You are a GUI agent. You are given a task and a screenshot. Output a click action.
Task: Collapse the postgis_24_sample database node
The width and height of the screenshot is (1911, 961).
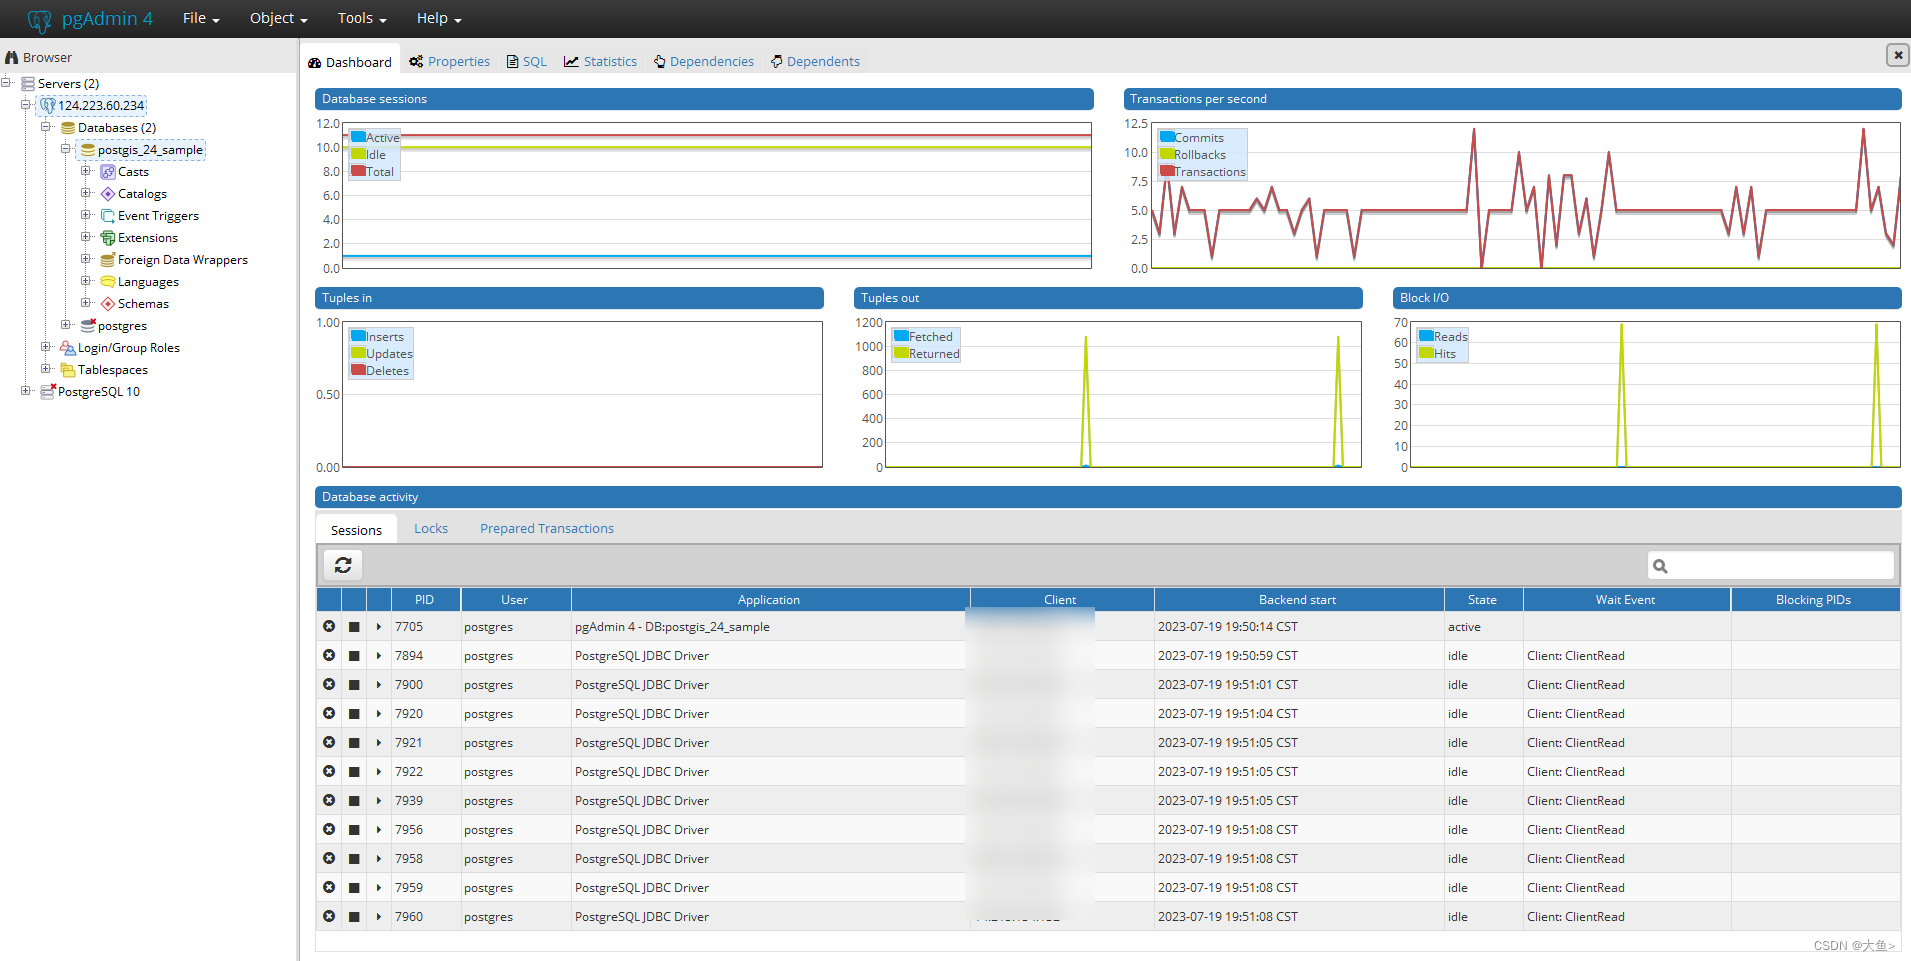pyautogui.click(x=66, y=149)
